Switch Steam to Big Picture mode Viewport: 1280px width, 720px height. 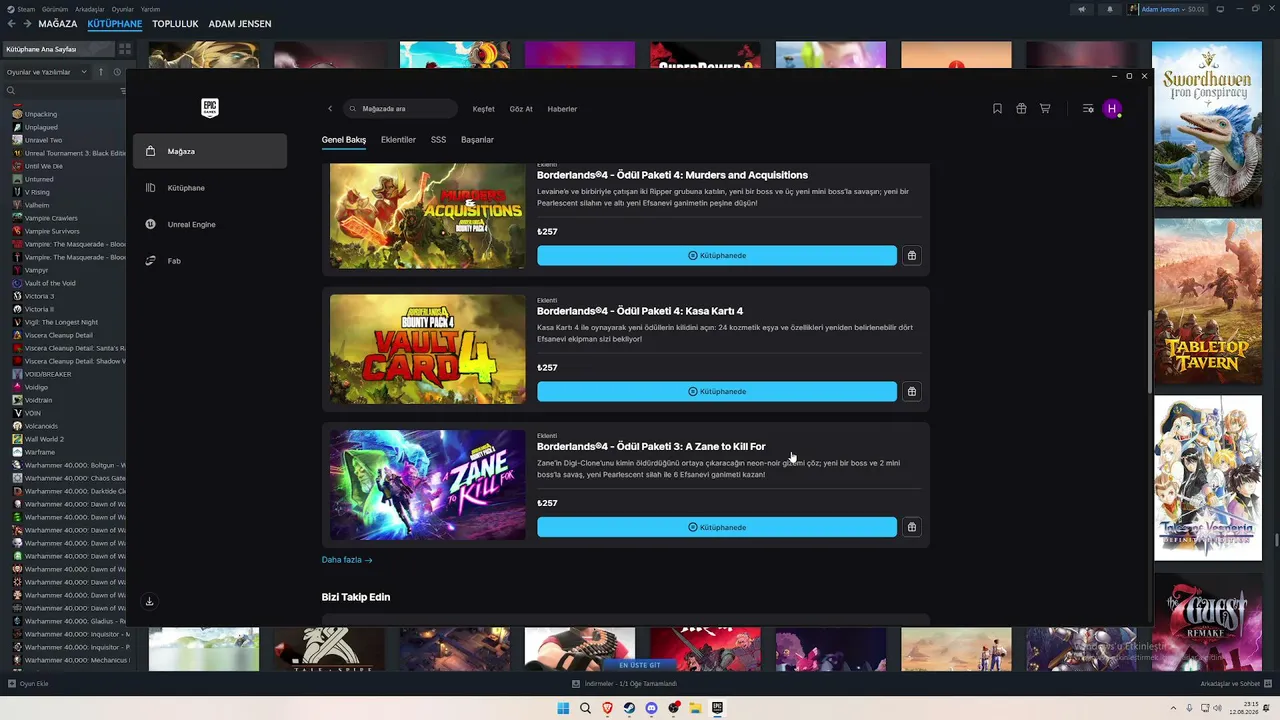click(x=1220, y=9)
